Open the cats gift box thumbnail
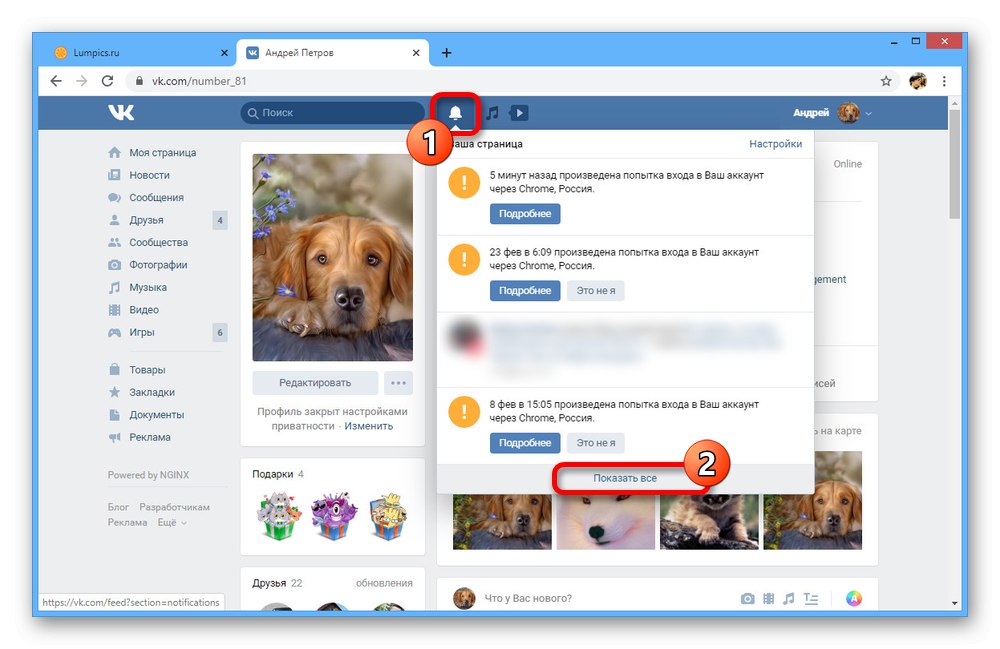 [x=279, y=516]
